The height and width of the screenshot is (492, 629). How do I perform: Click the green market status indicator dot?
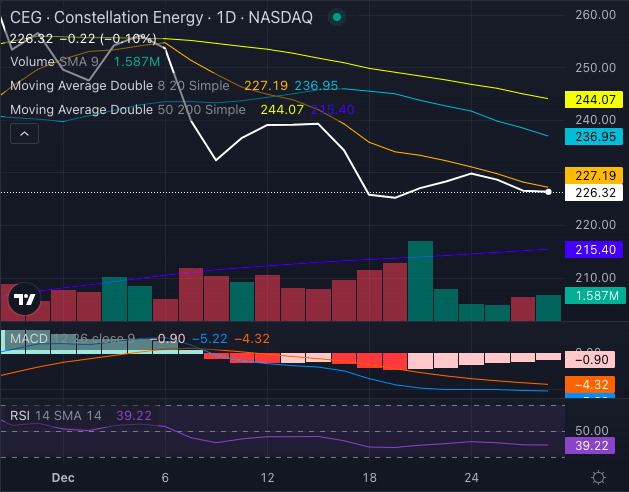339,17
